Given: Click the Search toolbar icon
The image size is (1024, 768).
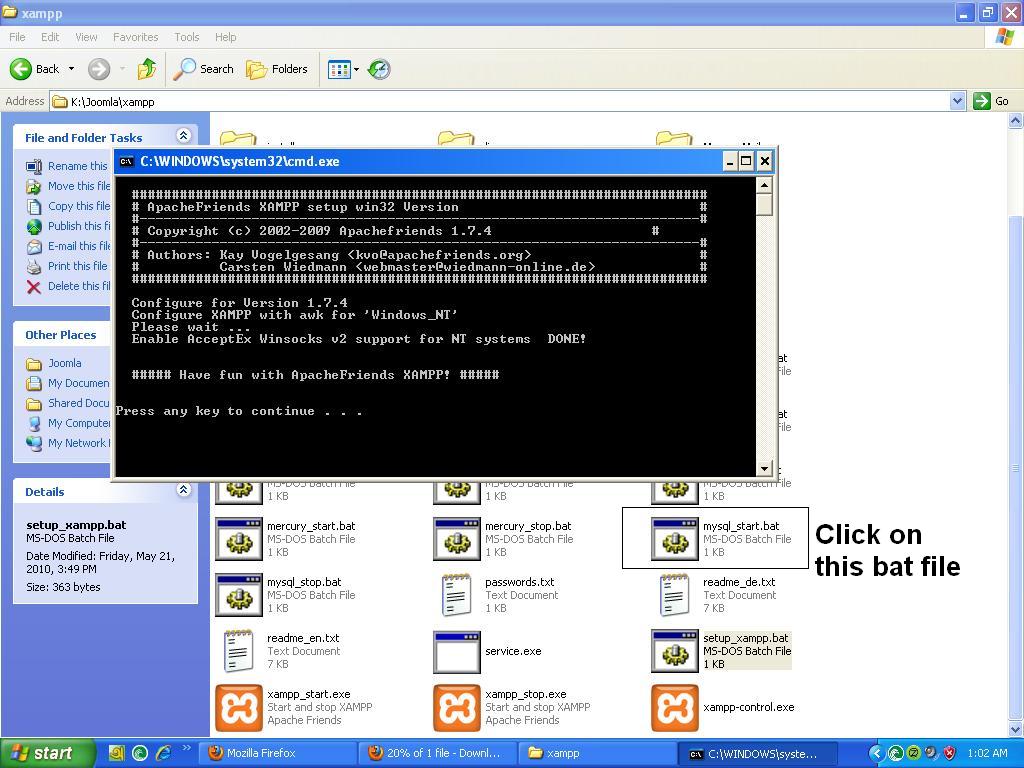Looking at the screenshot, I should (x=204, y=69).
